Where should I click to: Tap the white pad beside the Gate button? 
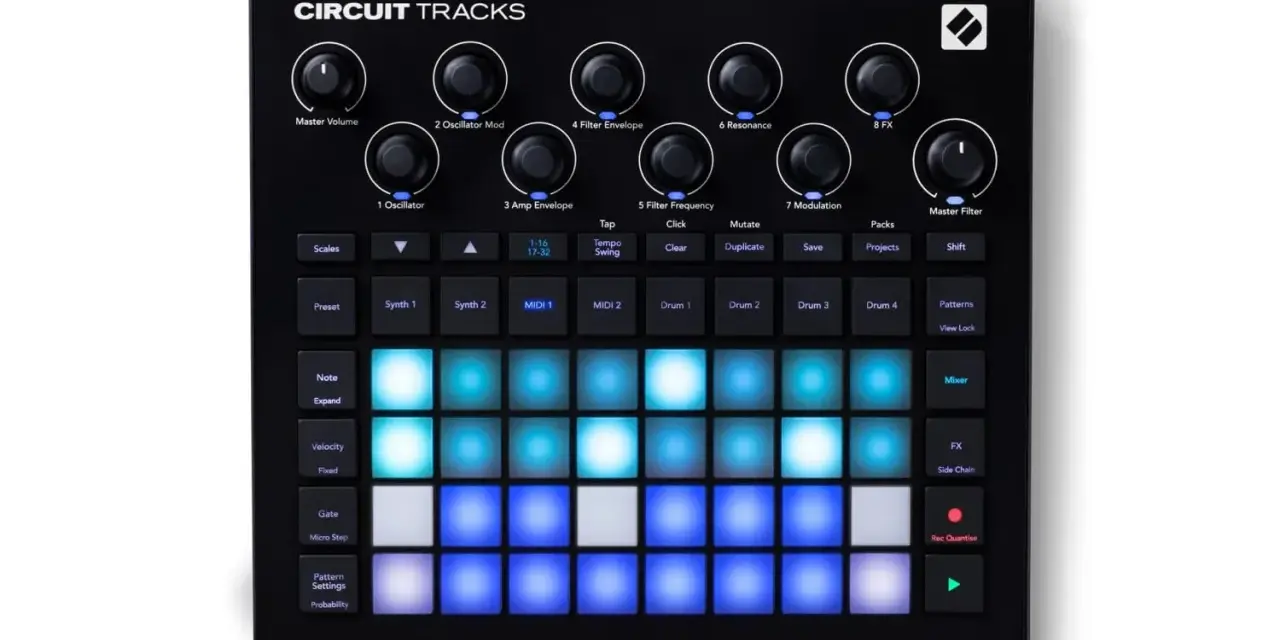click(402, 516)
